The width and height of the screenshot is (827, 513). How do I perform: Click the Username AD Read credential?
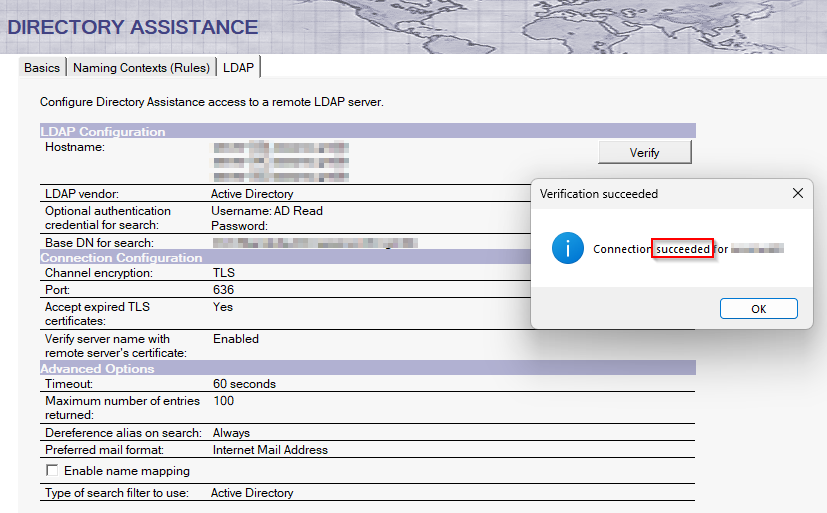pos(267,211)
